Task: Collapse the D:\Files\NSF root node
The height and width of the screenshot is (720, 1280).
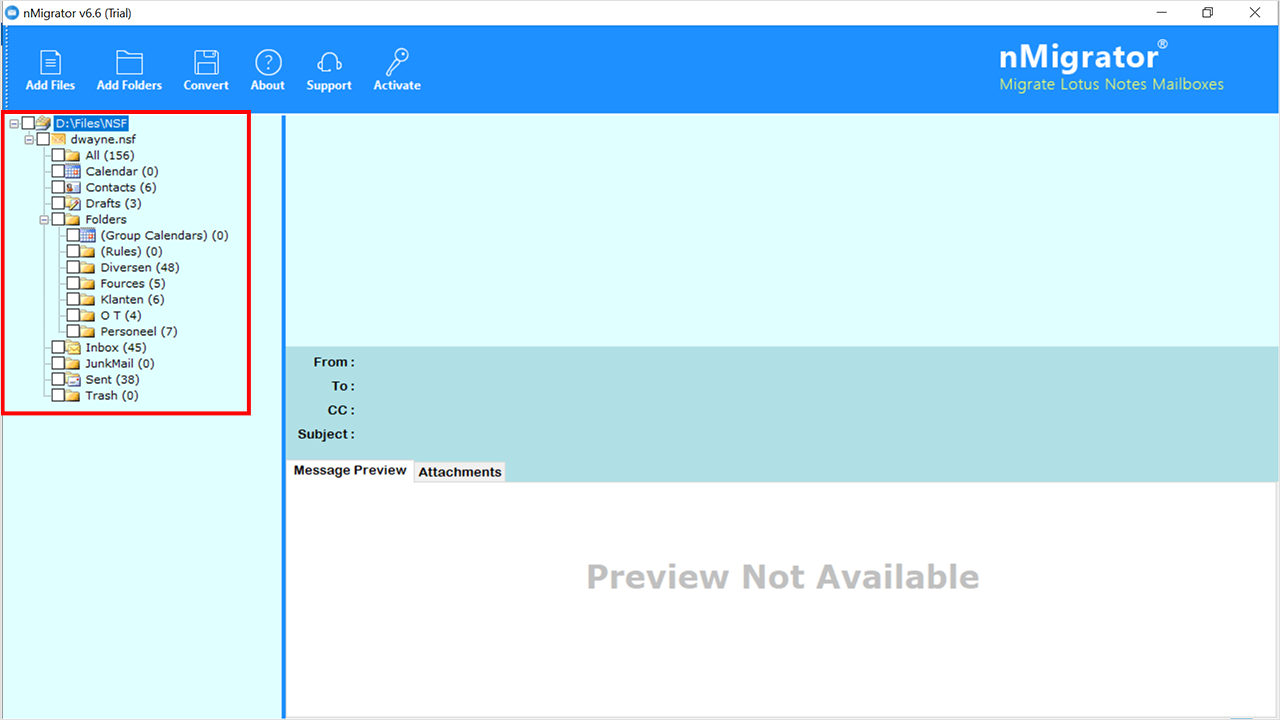Action: 14,123
